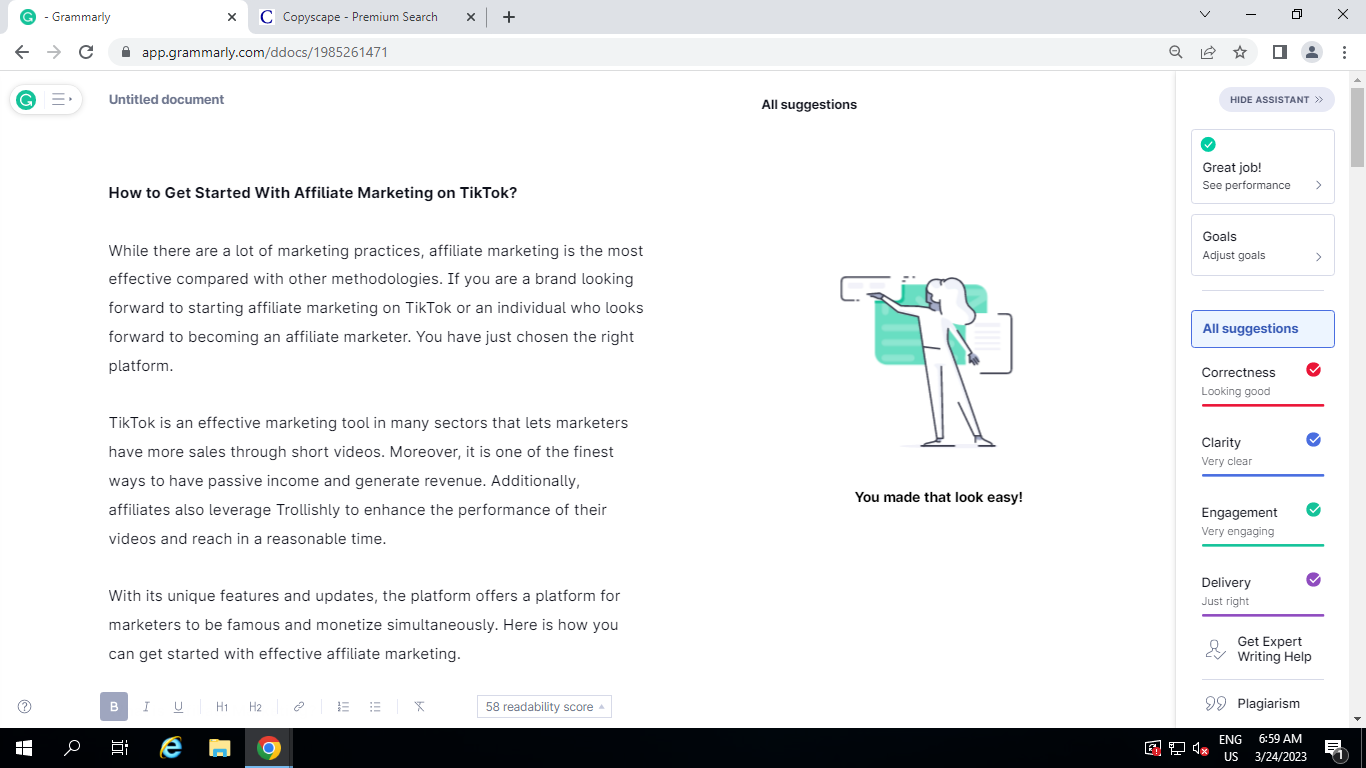The height and width of the screenshot is (768, 1366).
Task: Open the Great job performance card
Action: pos(1262,167)
